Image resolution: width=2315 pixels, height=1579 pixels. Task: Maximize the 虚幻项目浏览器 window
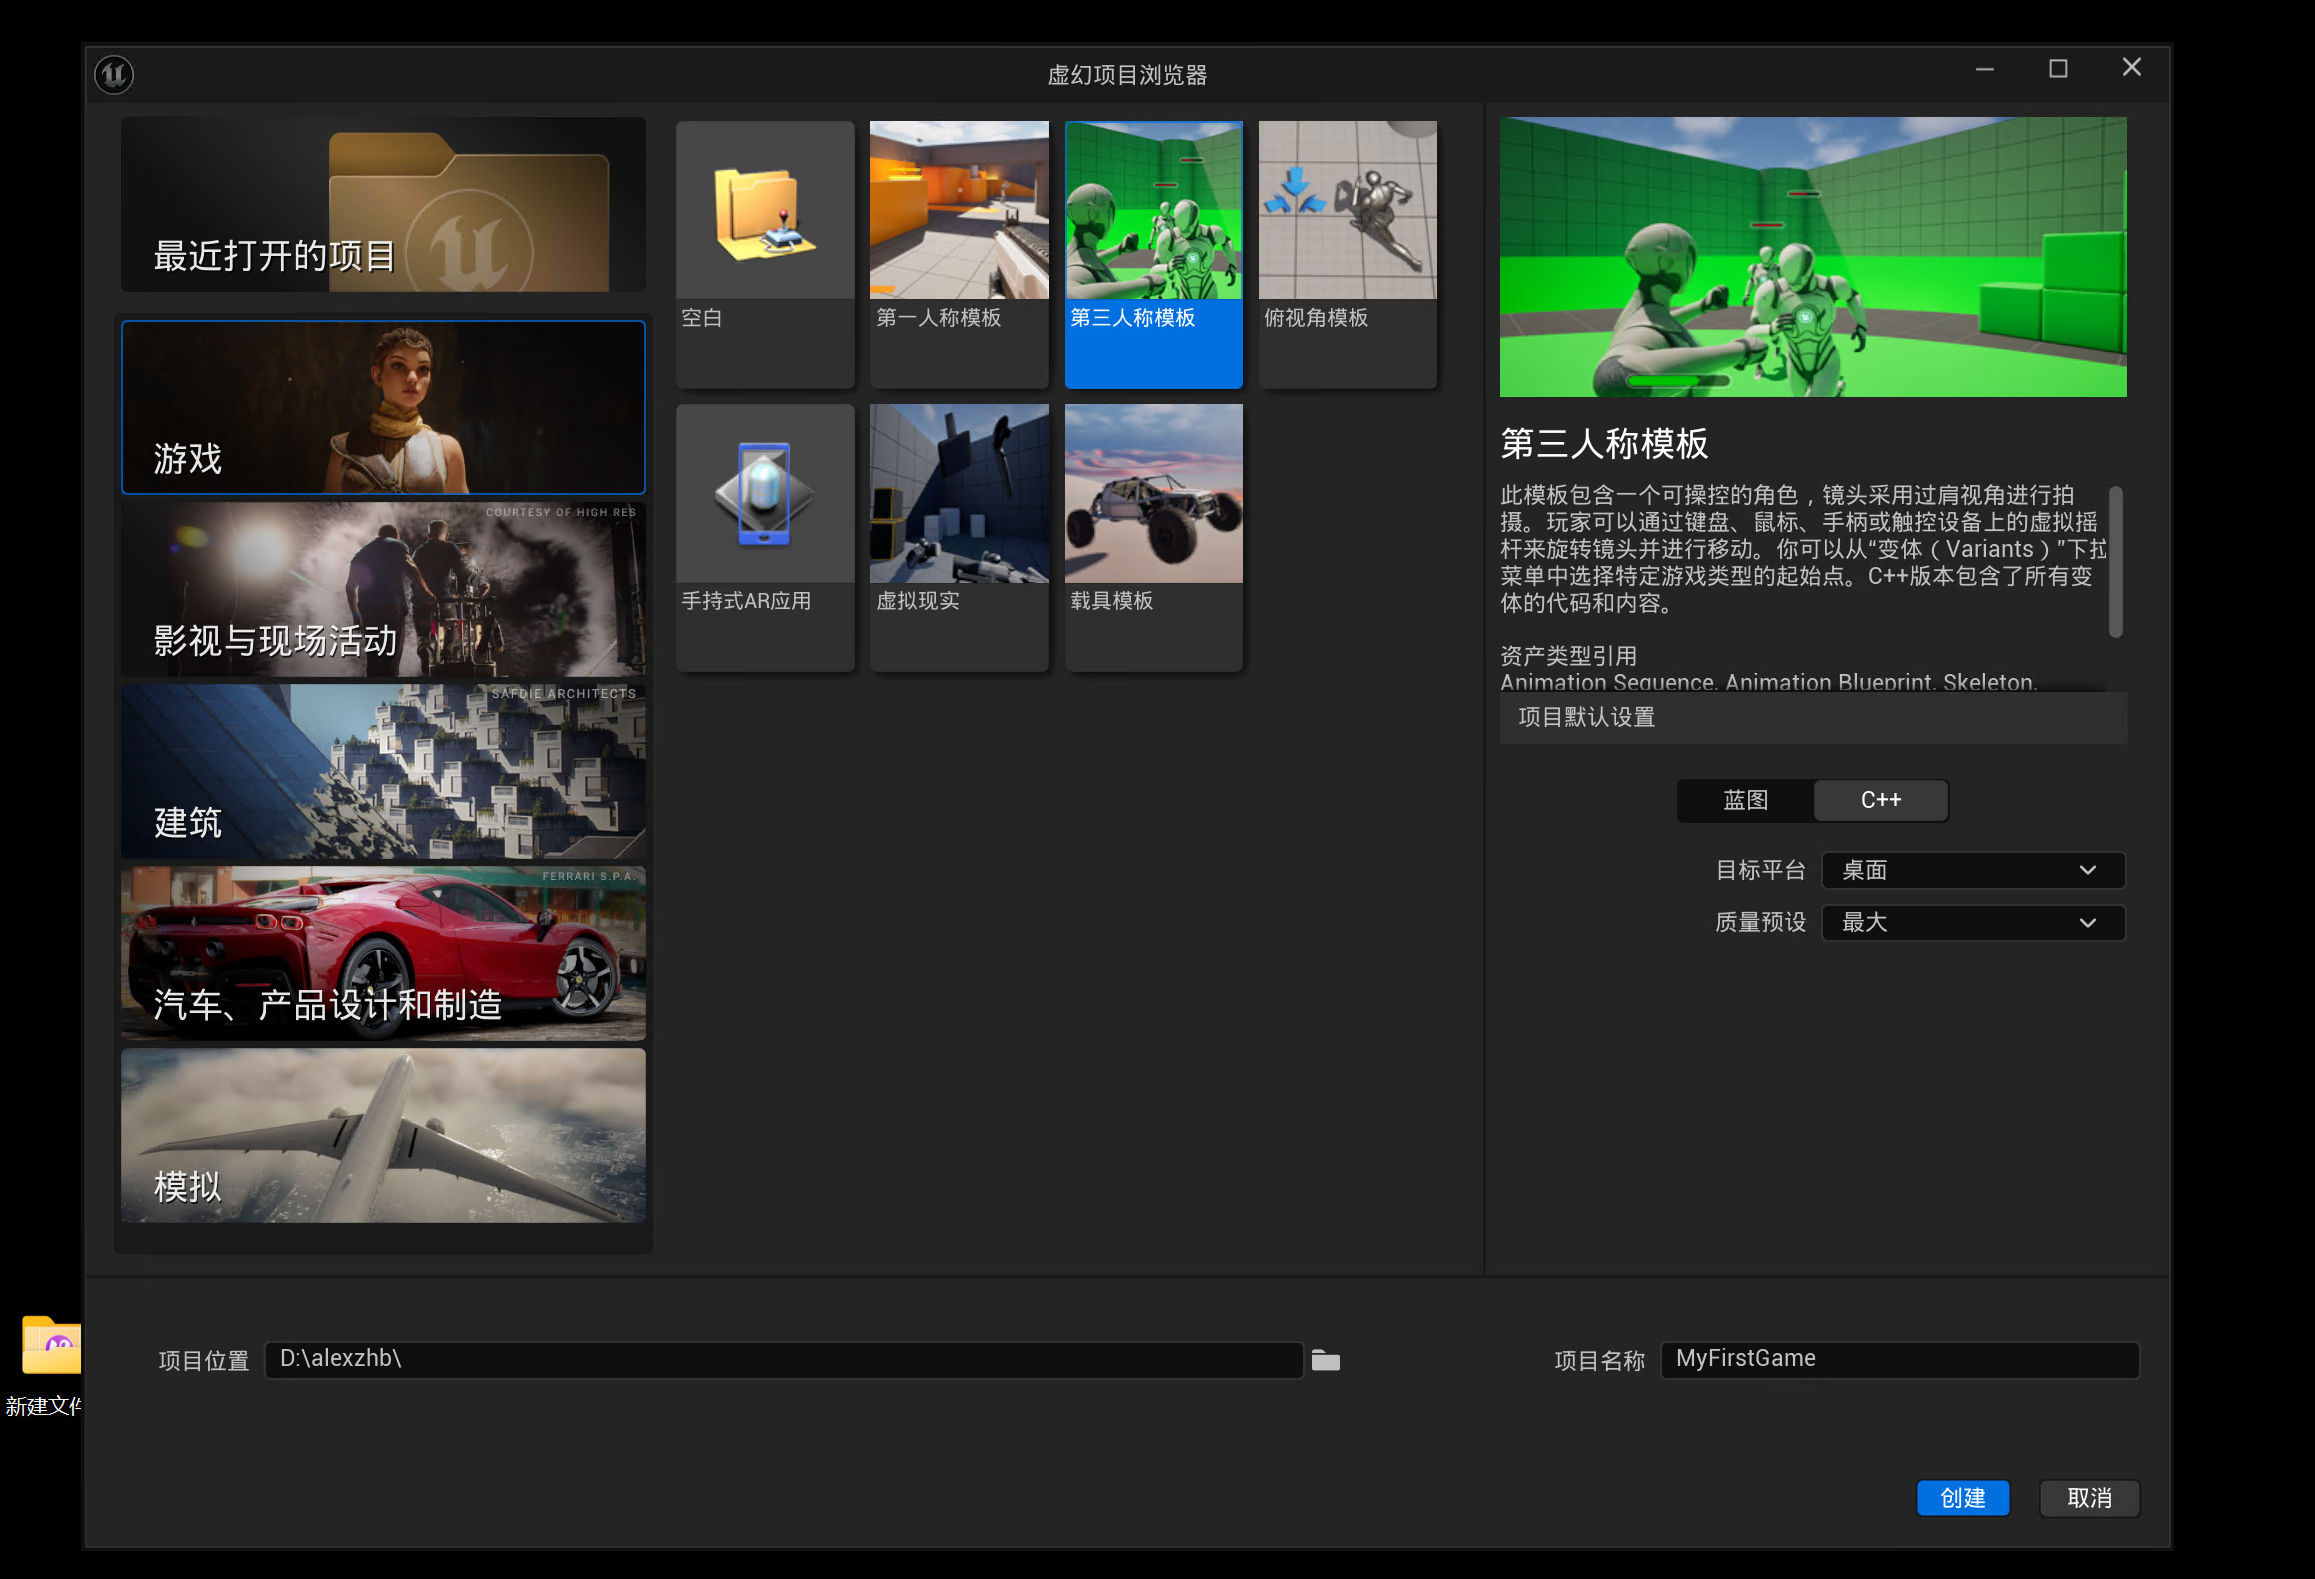point(2058,69)
